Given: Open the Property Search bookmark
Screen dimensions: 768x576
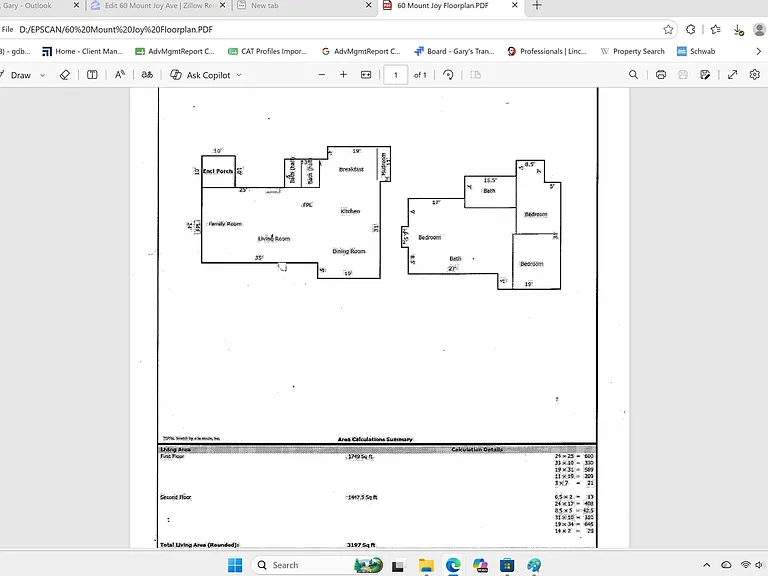Looking at the screenshot, I should pos(632,51).
